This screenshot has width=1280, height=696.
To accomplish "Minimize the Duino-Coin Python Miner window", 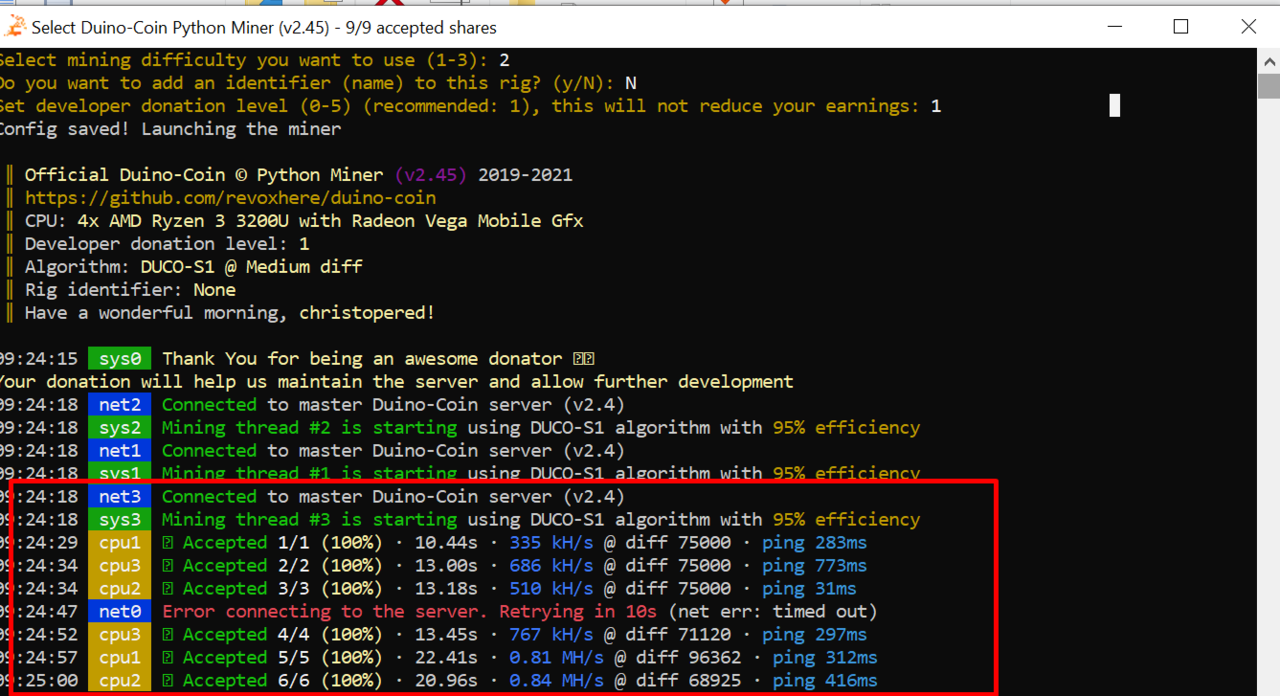I will tap(1114, 27).
